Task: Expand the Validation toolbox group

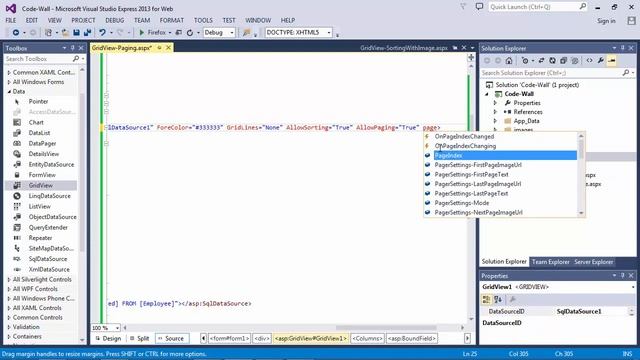Action: pos(9,327)
